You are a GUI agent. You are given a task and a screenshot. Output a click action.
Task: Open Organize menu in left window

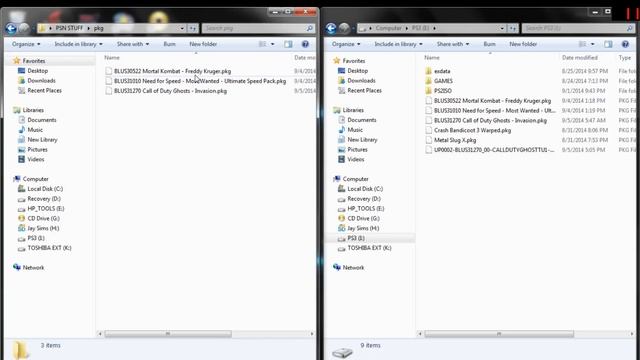[x=26, y=44]
